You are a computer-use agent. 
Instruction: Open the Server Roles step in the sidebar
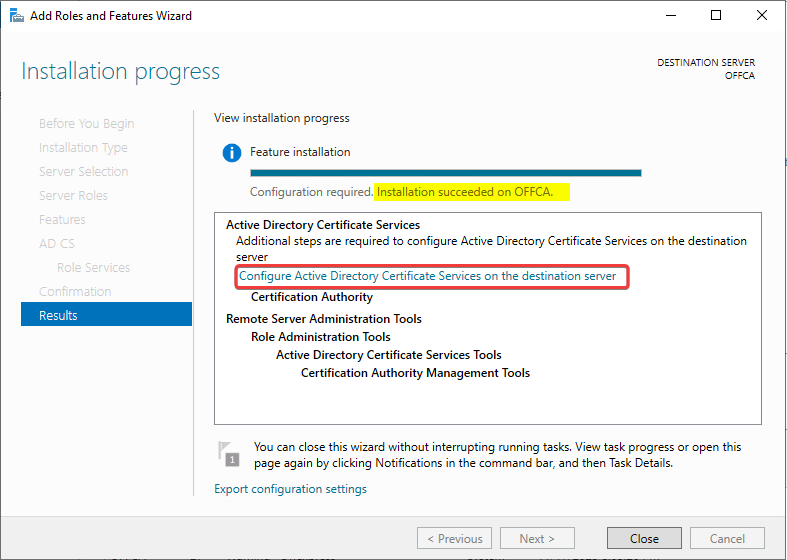coord(73,195)
